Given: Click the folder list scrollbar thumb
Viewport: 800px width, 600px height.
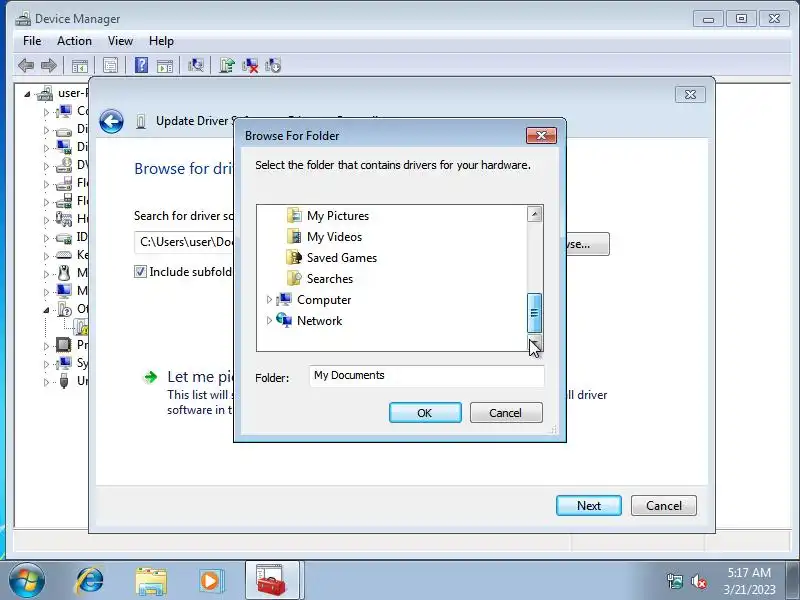Looking at the screenshot, I should [x=534, y=313].
